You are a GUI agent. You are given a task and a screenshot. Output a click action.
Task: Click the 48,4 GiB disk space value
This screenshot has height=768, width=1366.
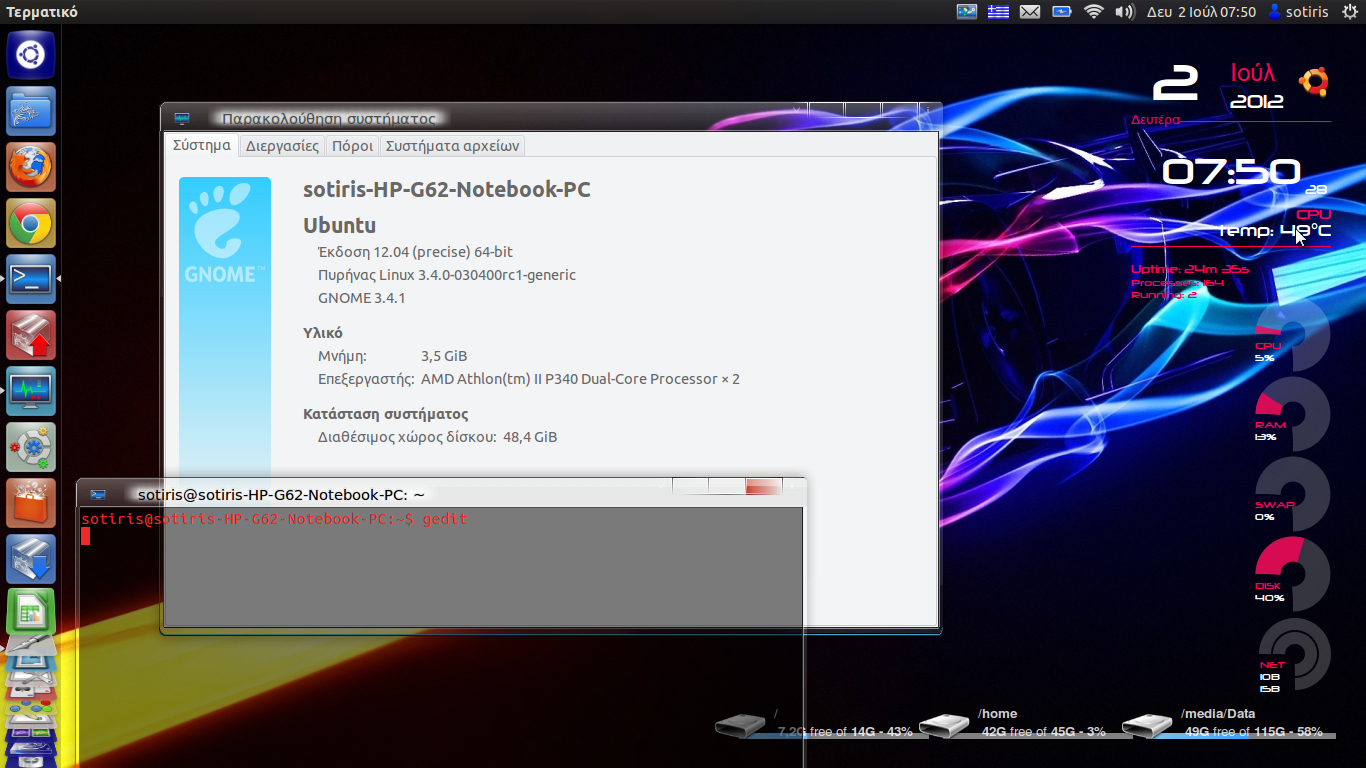[x=530, y=437]
